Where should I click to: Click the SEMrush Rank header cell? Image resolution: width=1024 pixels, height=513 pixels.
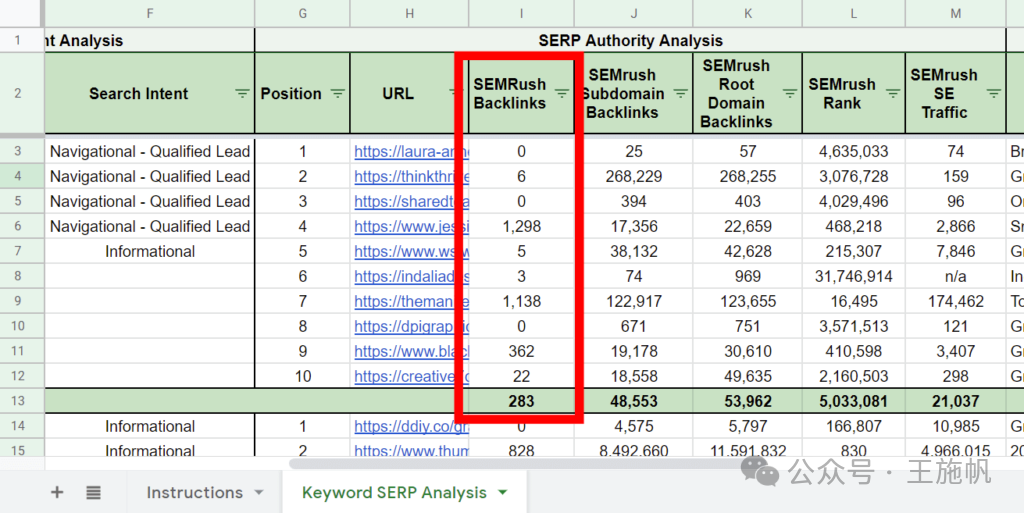coord(854,93)
